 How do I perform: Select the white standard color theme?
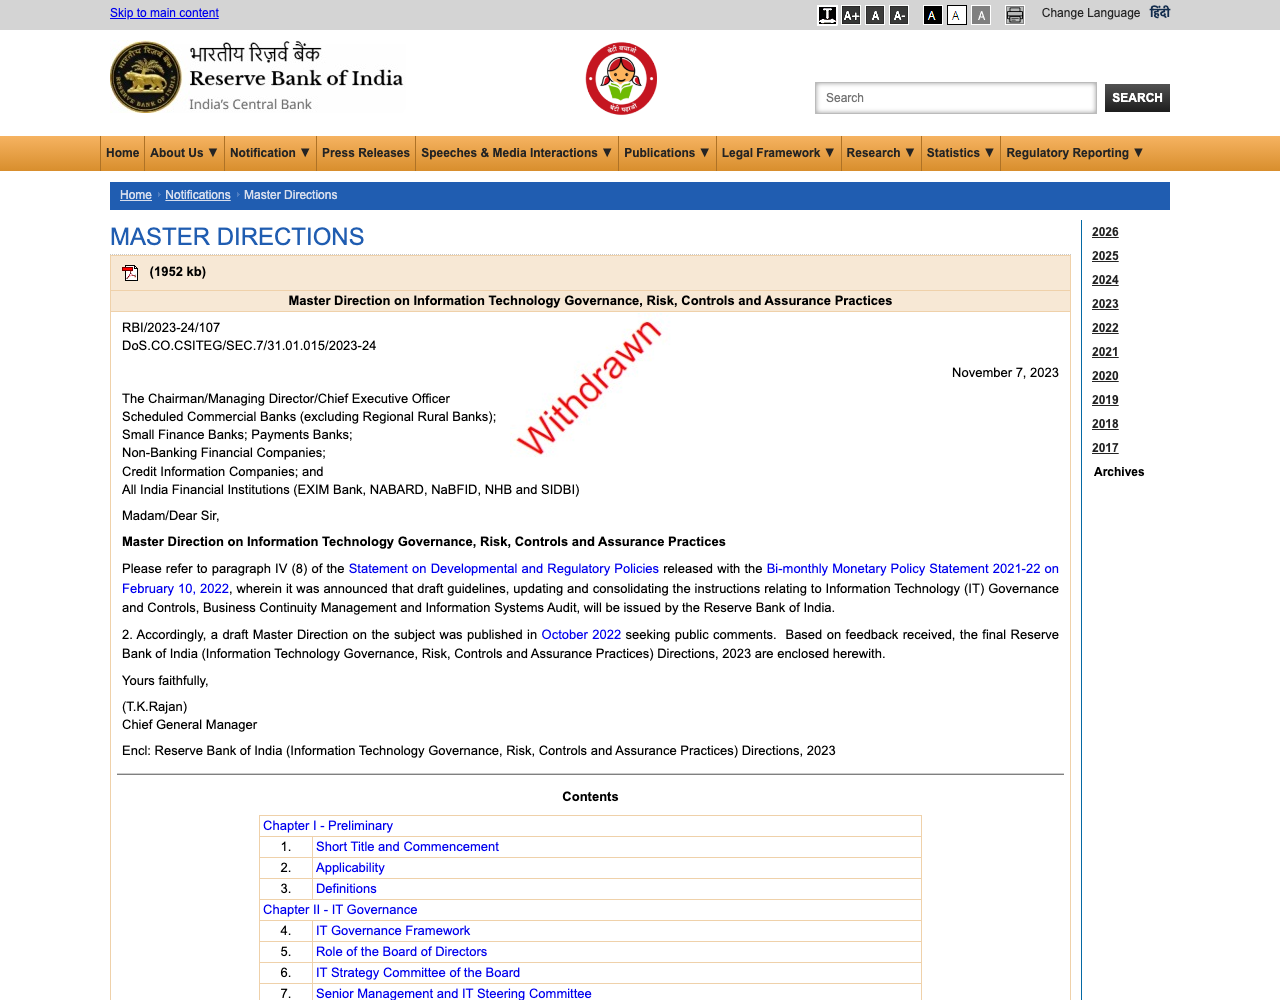click(x=956, y=15)
